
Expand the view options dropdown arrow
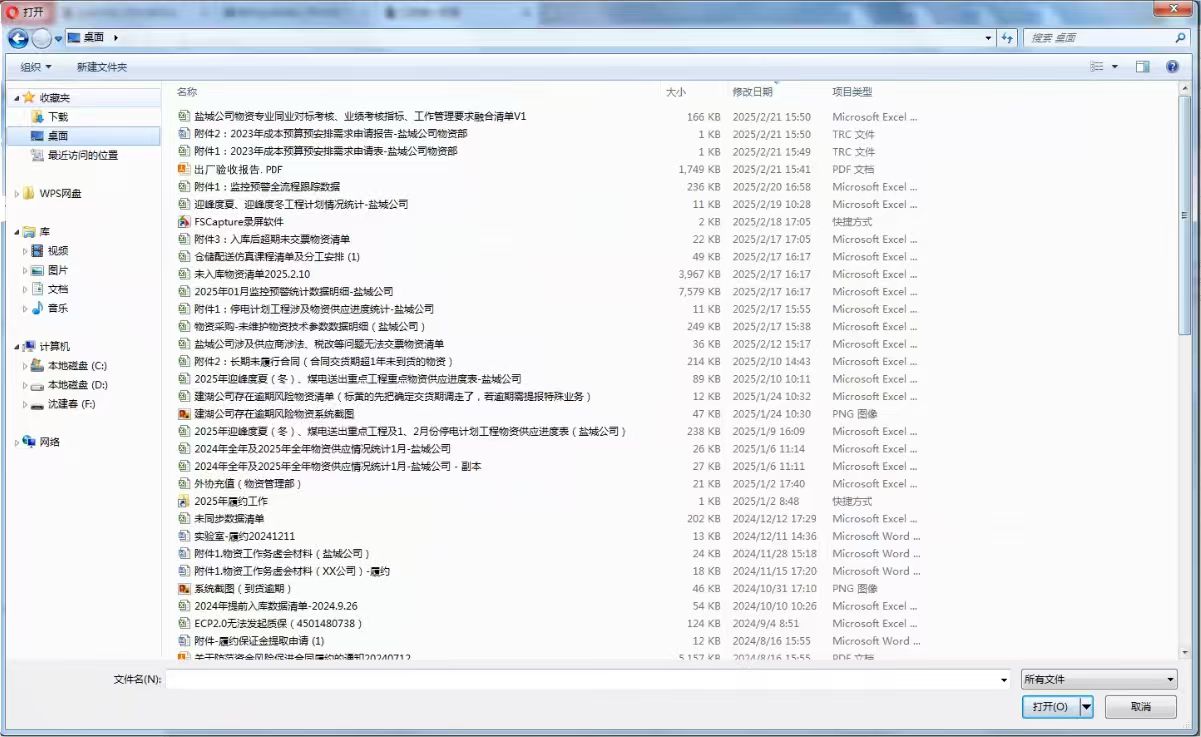tap(1115, 67)
